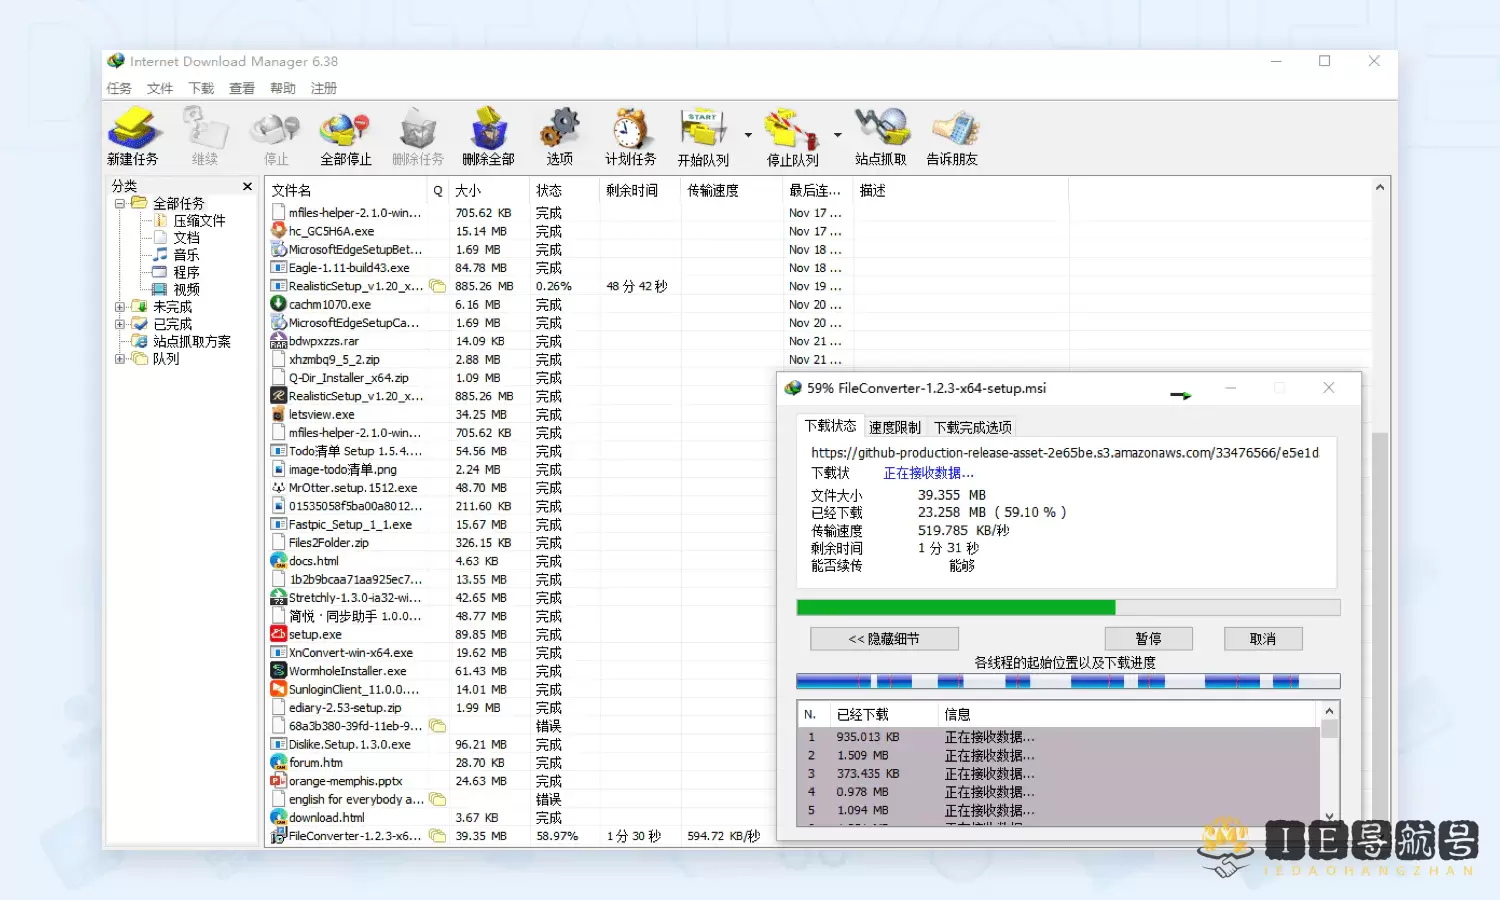Expand the 队列 tree node

120,359
